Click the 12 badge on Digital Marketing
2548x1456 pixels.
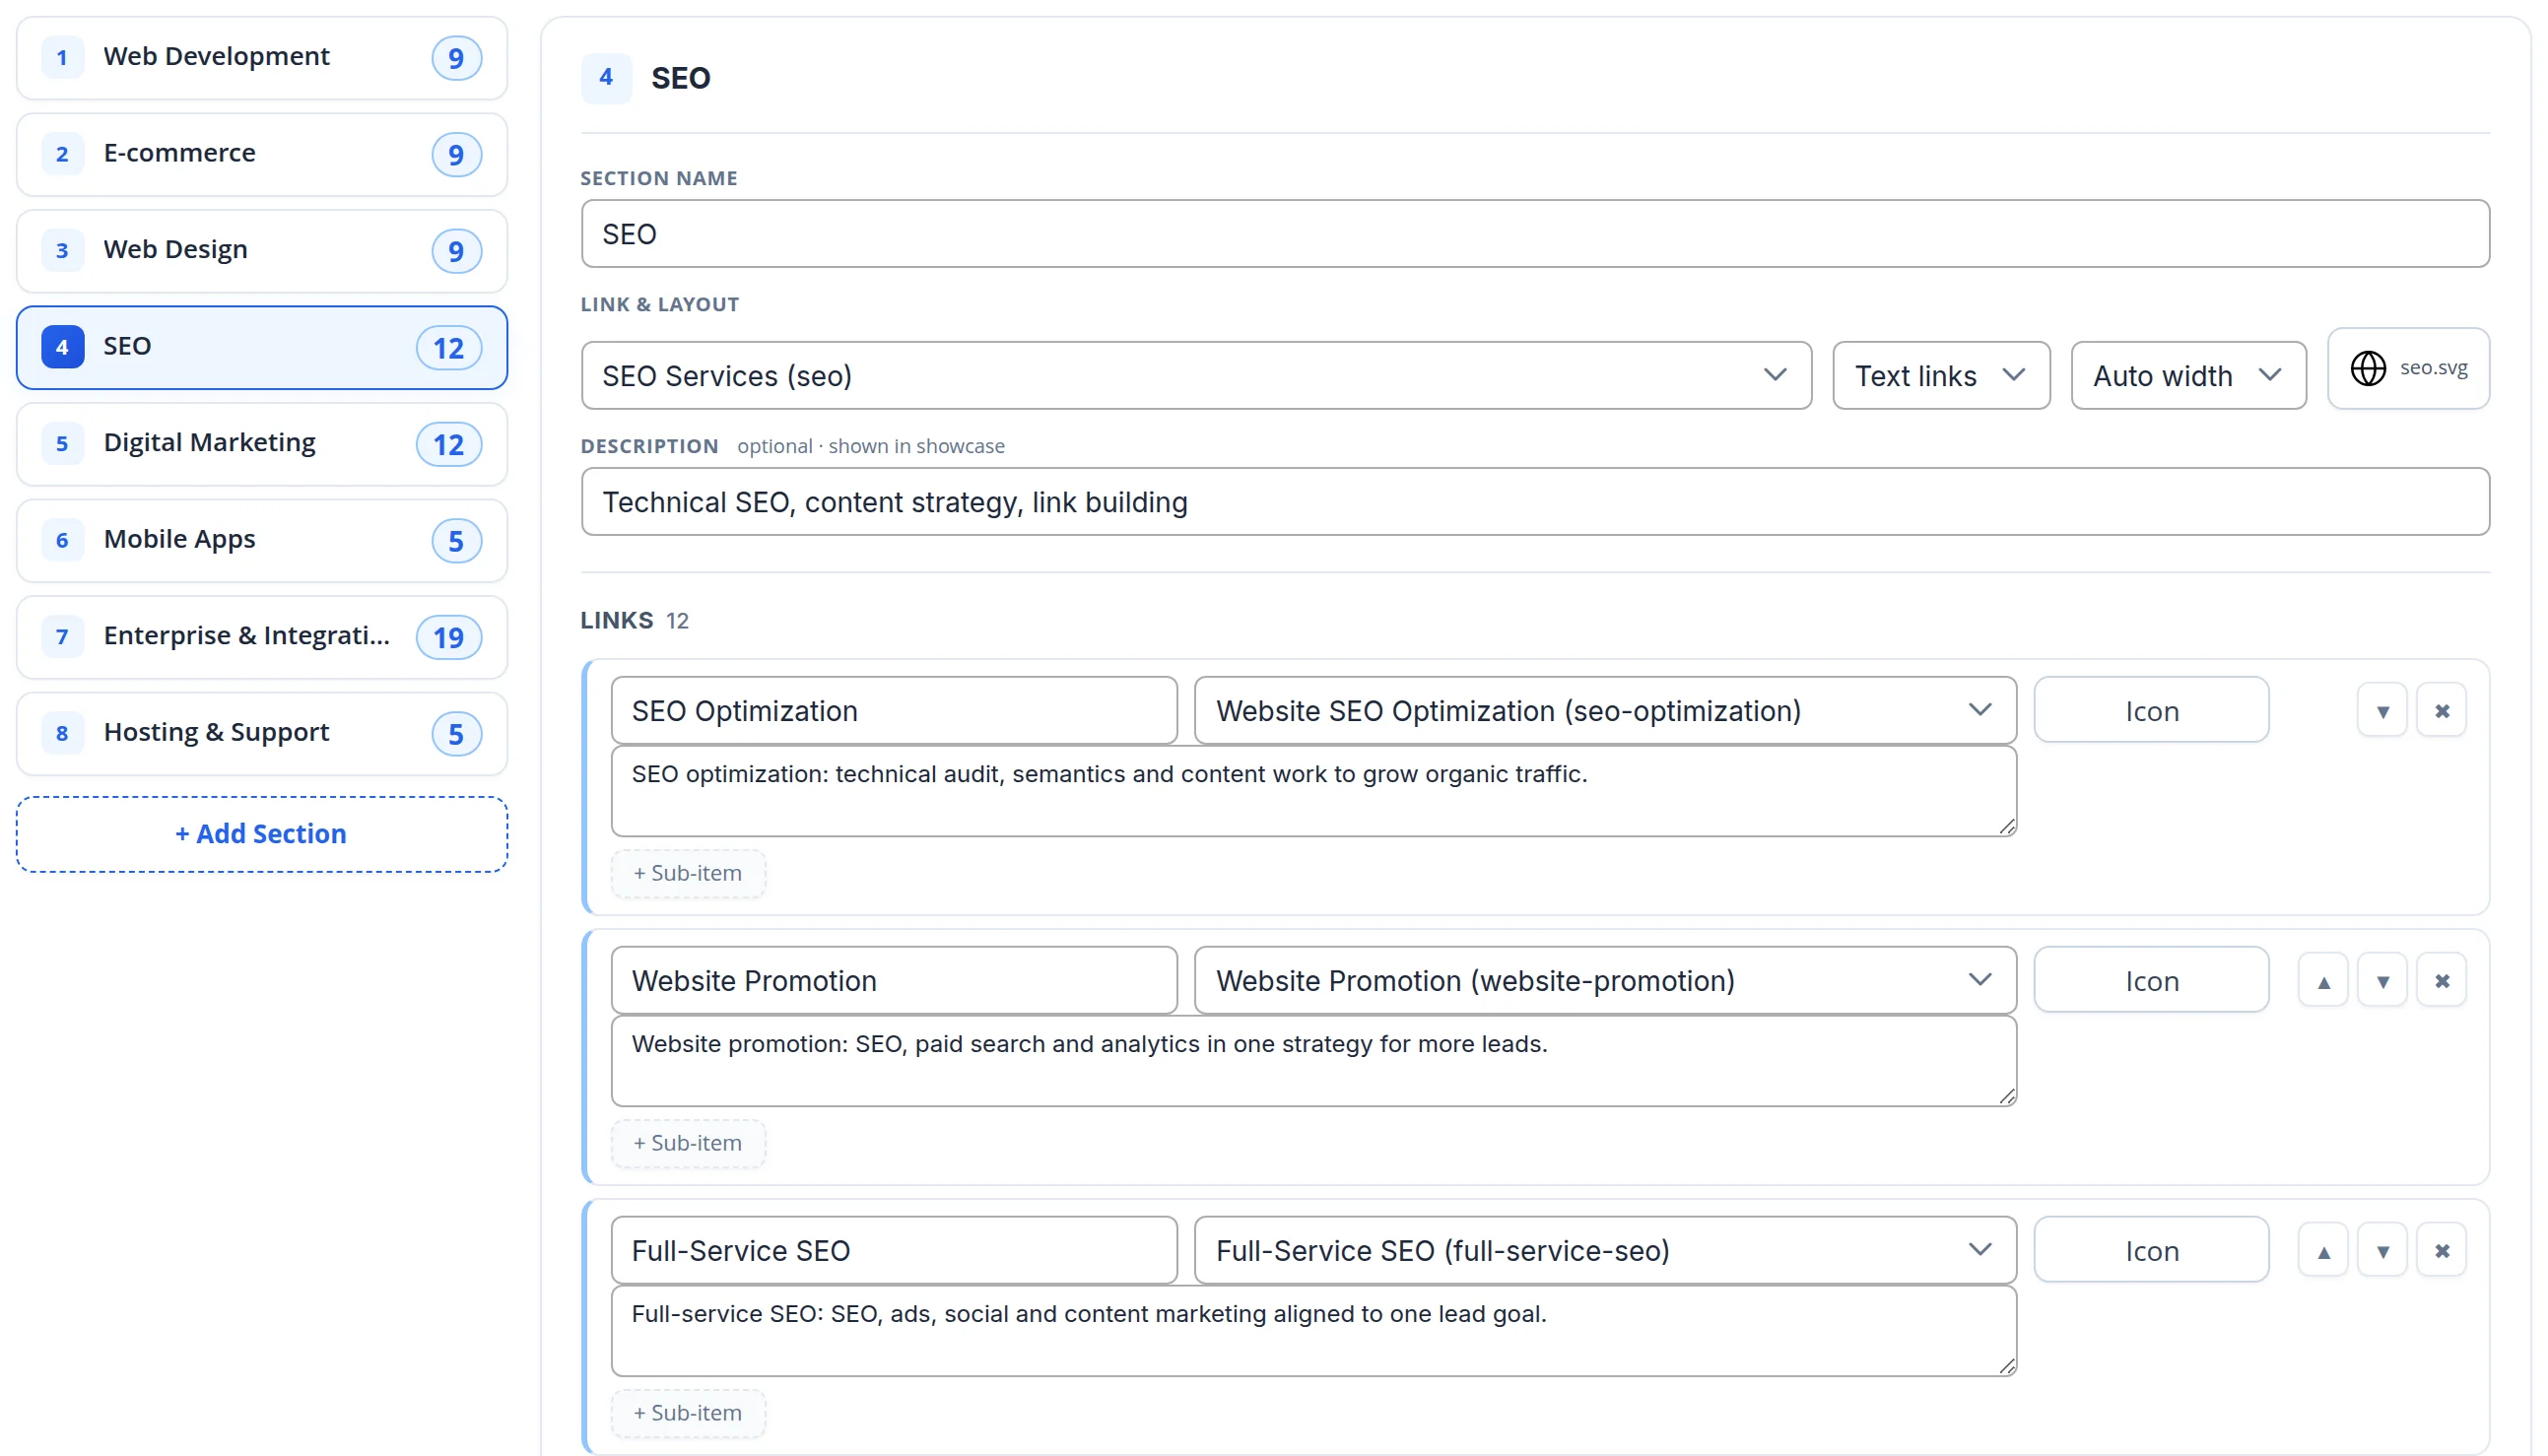coord(449,444)
